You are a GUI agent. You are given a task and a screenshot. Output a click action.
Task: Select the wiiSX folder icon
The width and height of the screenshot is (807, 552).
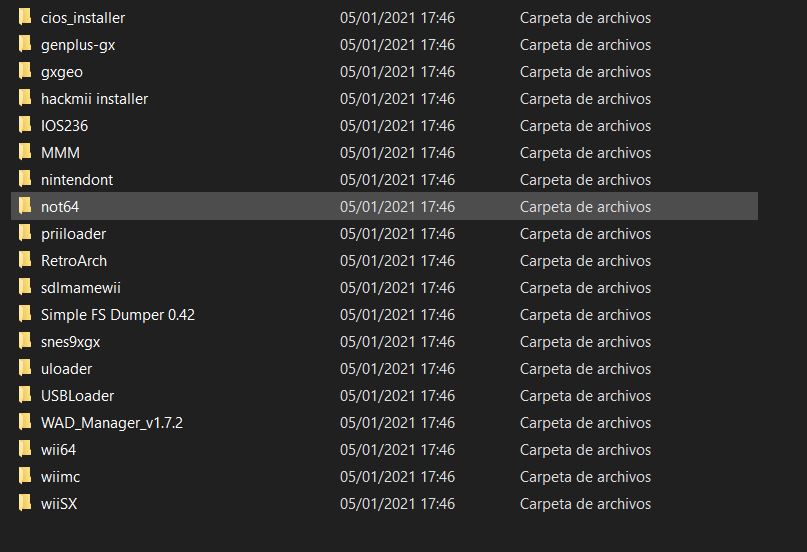pyautogui.click(x=25, y=504)
